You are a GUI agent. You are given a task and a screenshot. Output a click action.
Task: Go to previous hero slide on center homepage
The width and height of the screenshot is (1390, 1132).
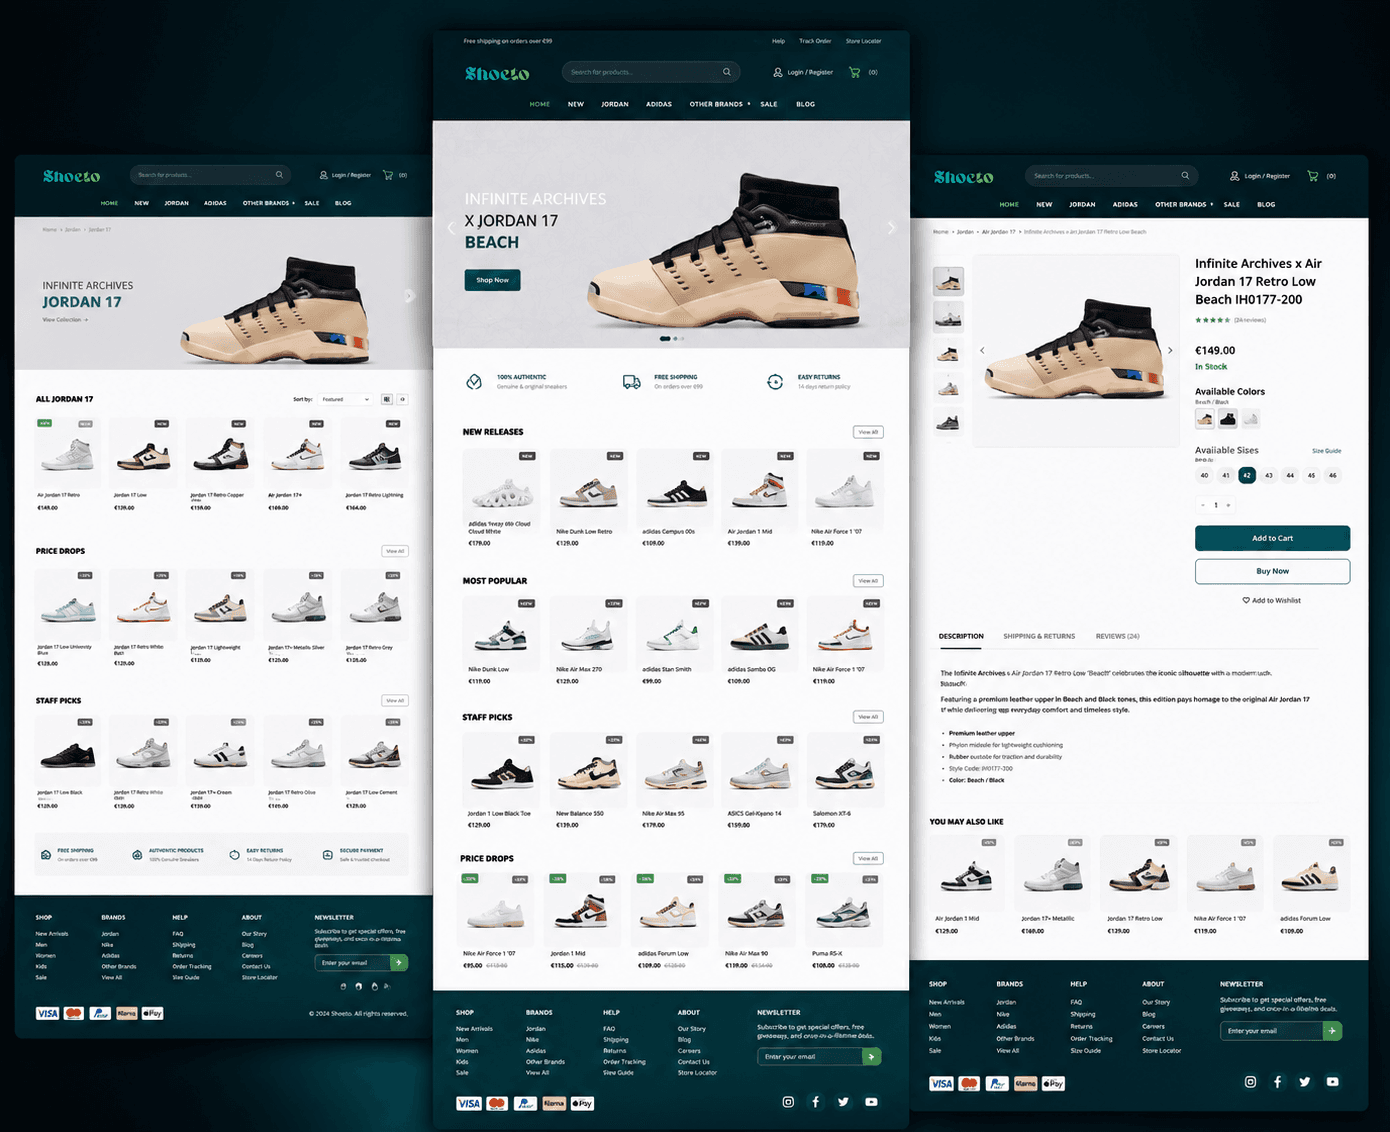coord(451,228)
